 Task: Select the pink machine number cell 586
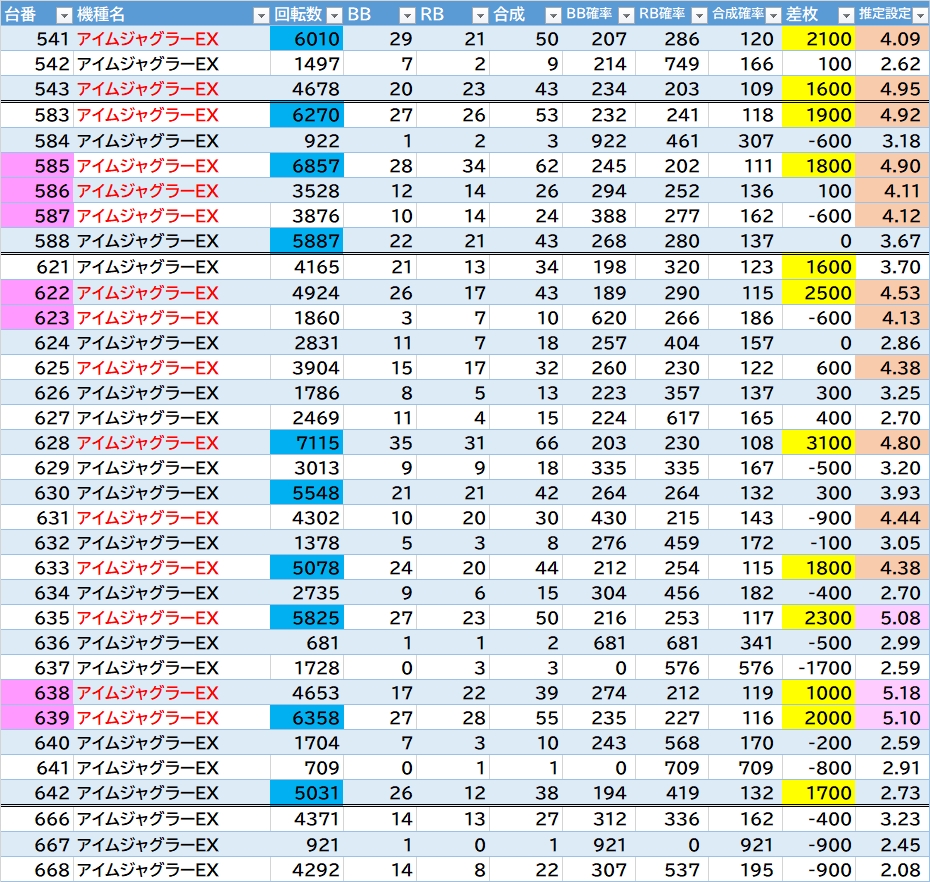(37, 190)
